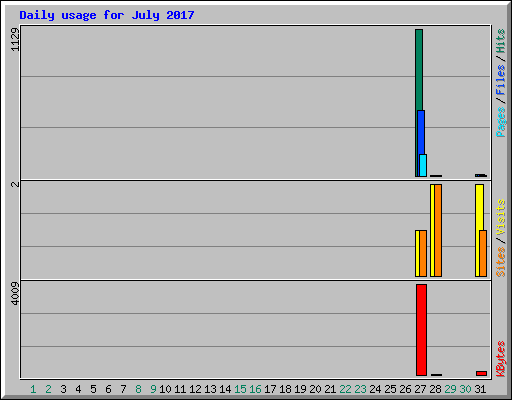Click day 31 on the x-axis

[x=480, y=389]
